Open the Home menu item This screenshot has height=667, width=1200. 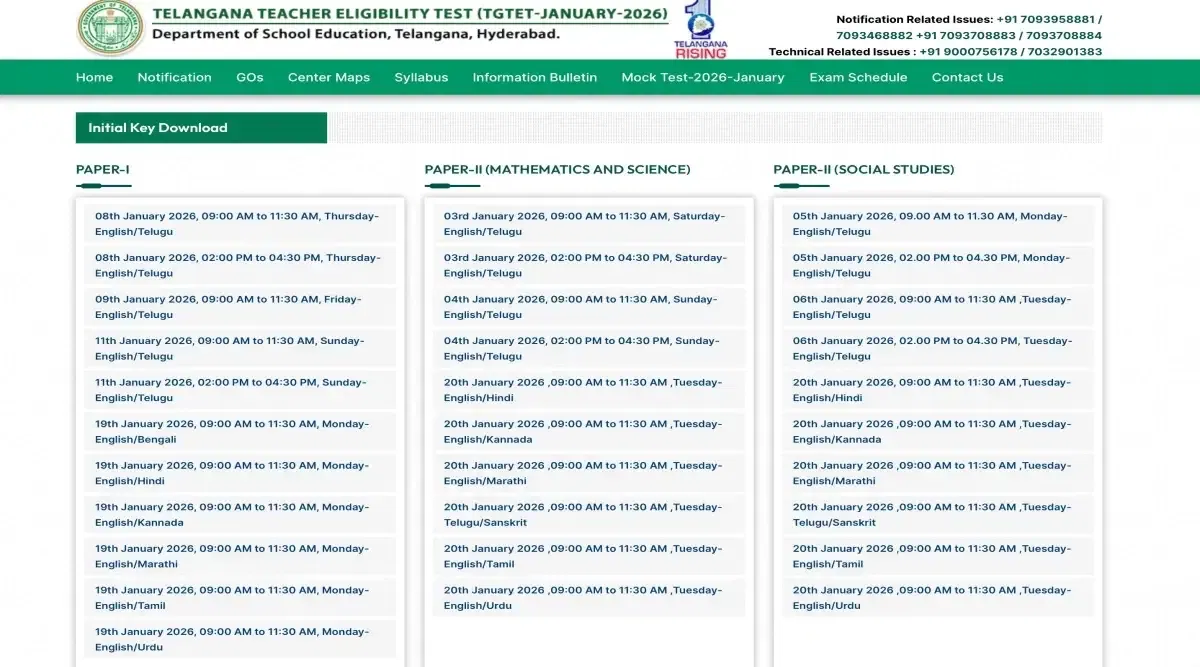coord(94,77)
